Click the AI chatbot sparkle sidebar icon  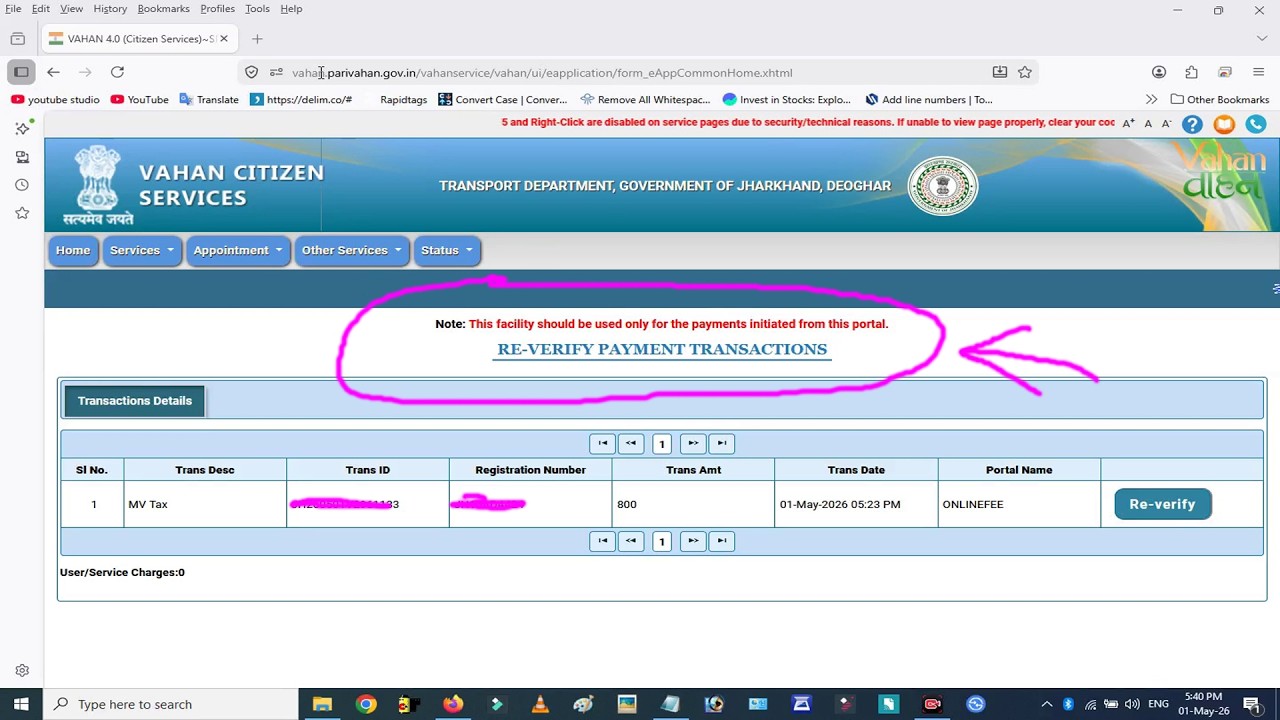(22, 129)
